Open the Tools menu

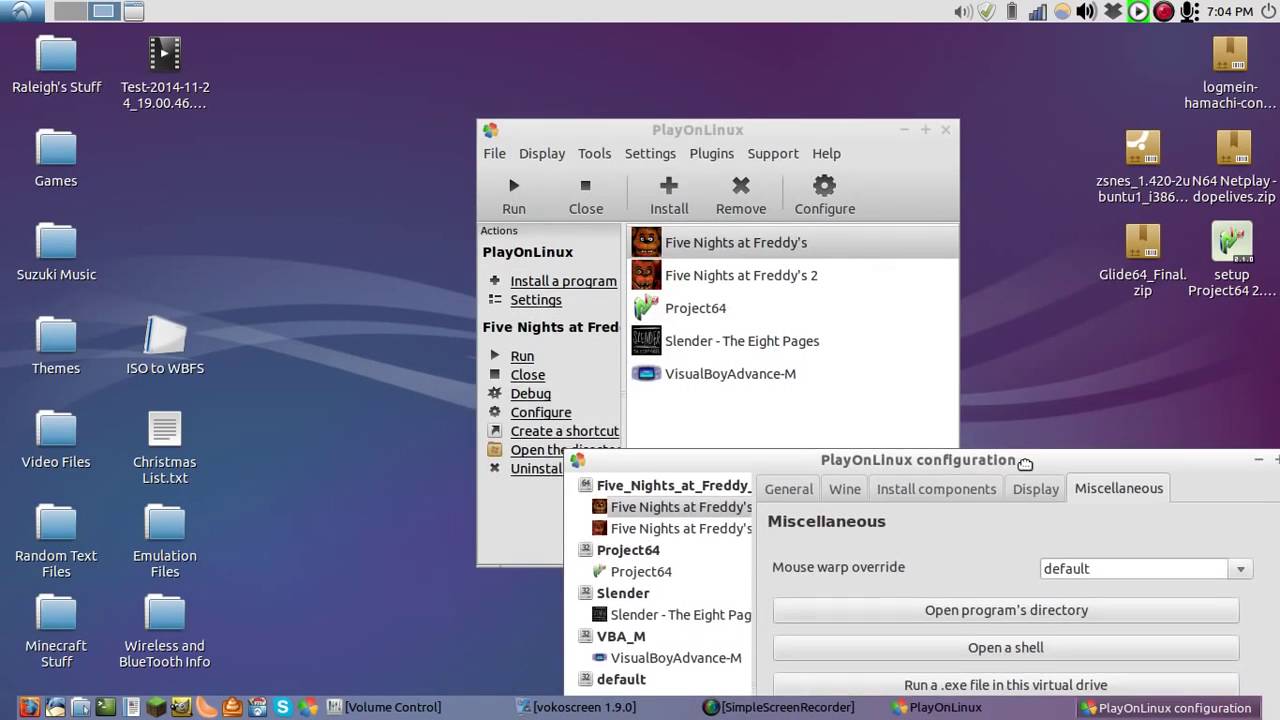click(594, 153)
